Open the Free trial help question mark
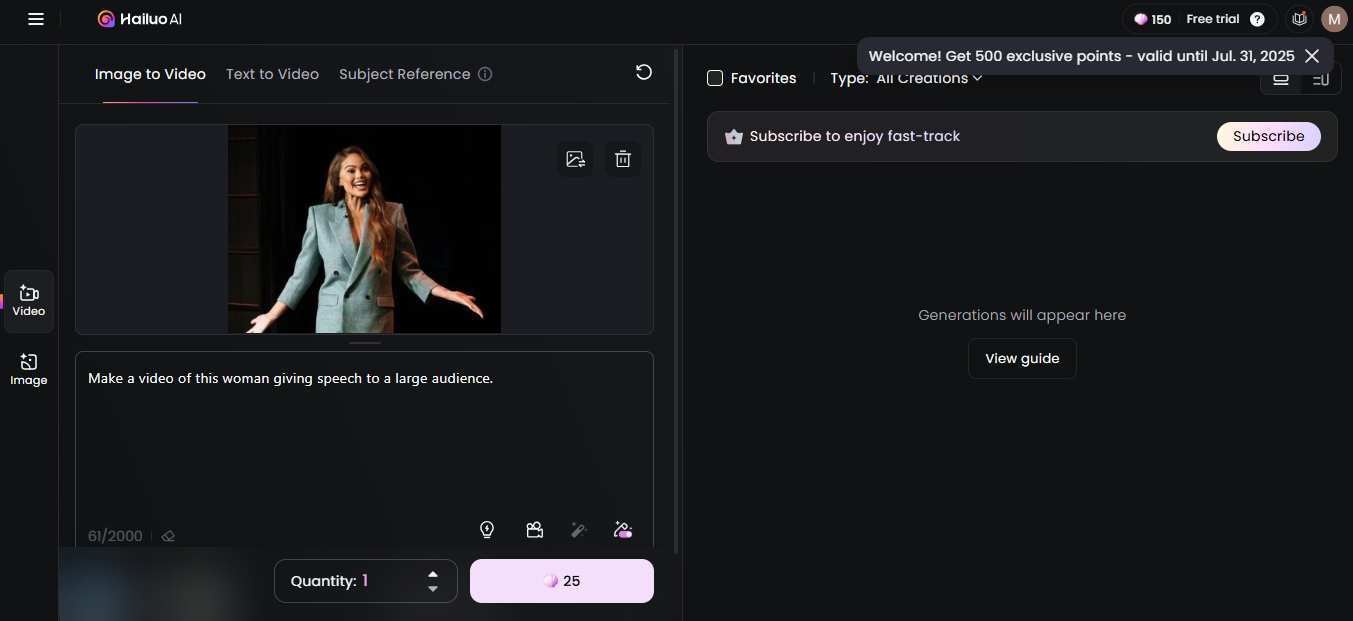The width and height of the screenshot is (1353, 621). click(1257, 19)
